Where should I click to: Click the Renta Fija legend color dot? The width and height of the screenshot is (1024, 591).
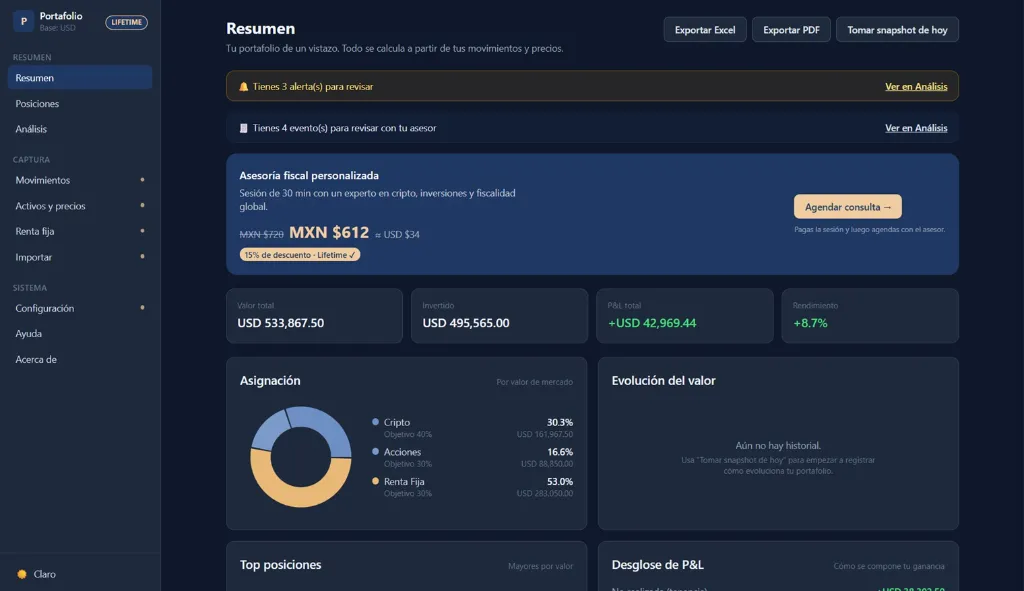click(x=375, y=481)
